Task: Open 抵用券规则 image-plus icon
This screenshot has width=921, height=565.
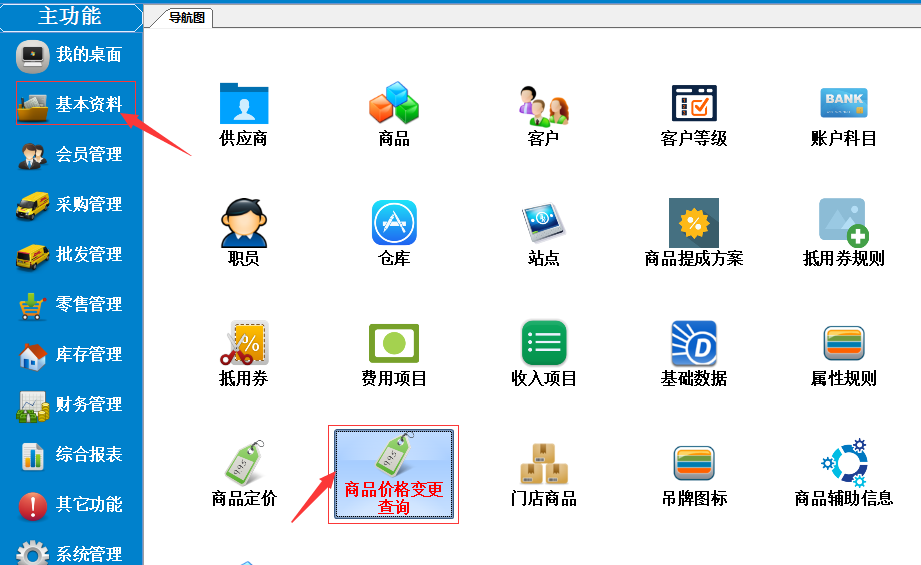Action: point(843,233)
